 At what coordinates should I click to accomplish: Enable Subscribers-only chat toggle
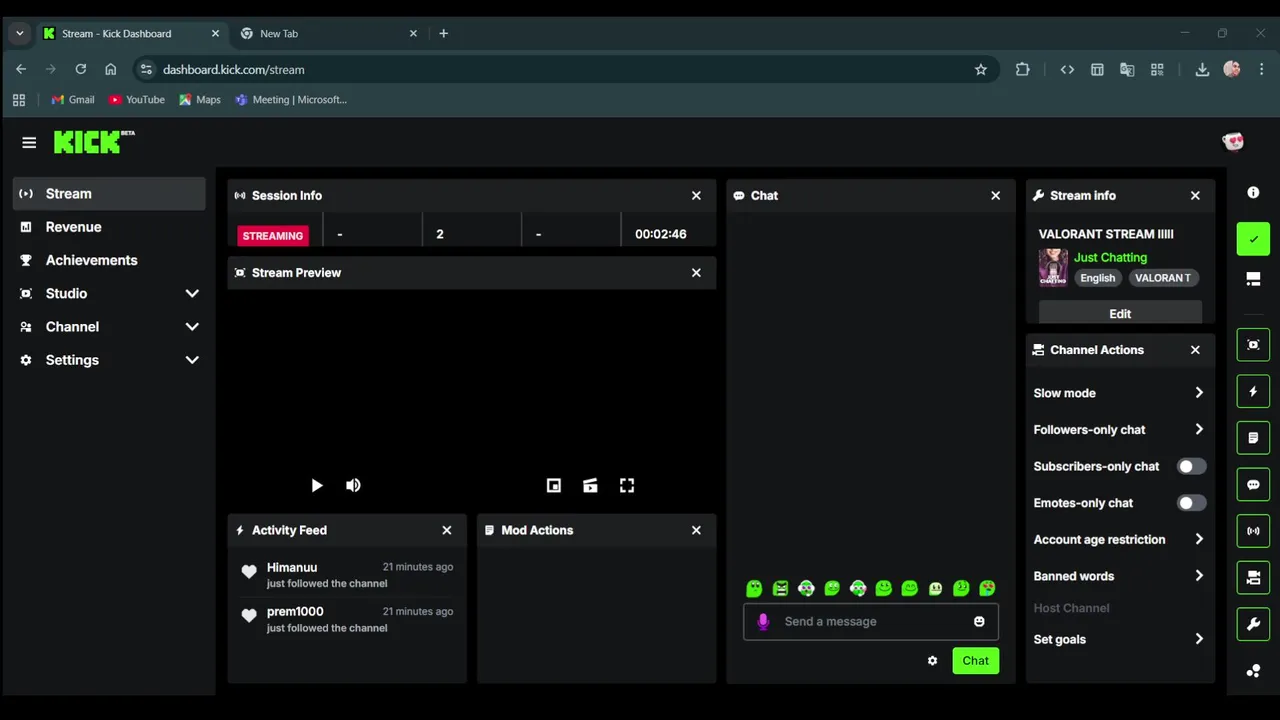1191,466
